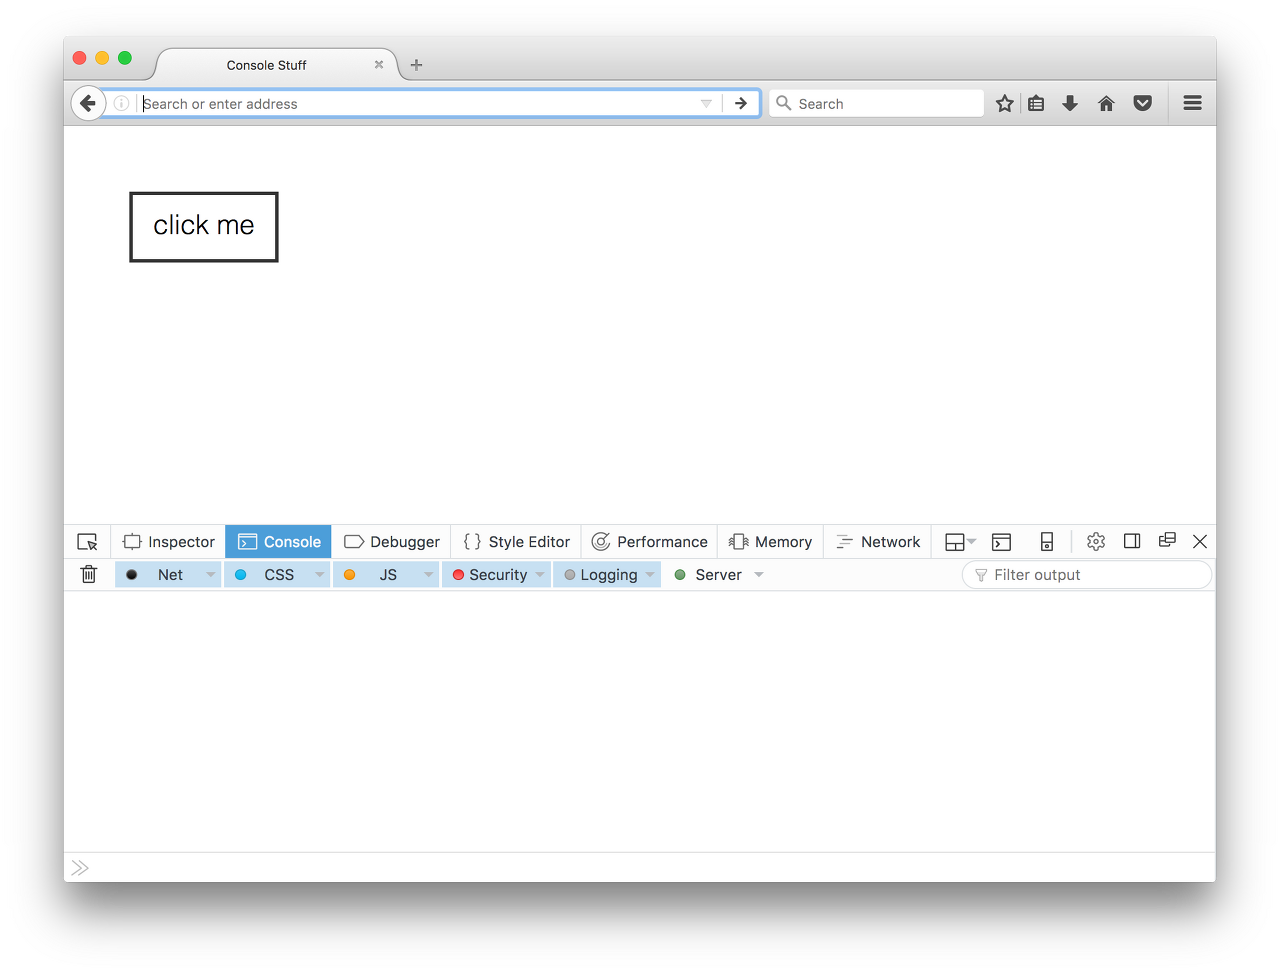
Task: Expand the CSS filter dropdown arrow
Action: 319,575
